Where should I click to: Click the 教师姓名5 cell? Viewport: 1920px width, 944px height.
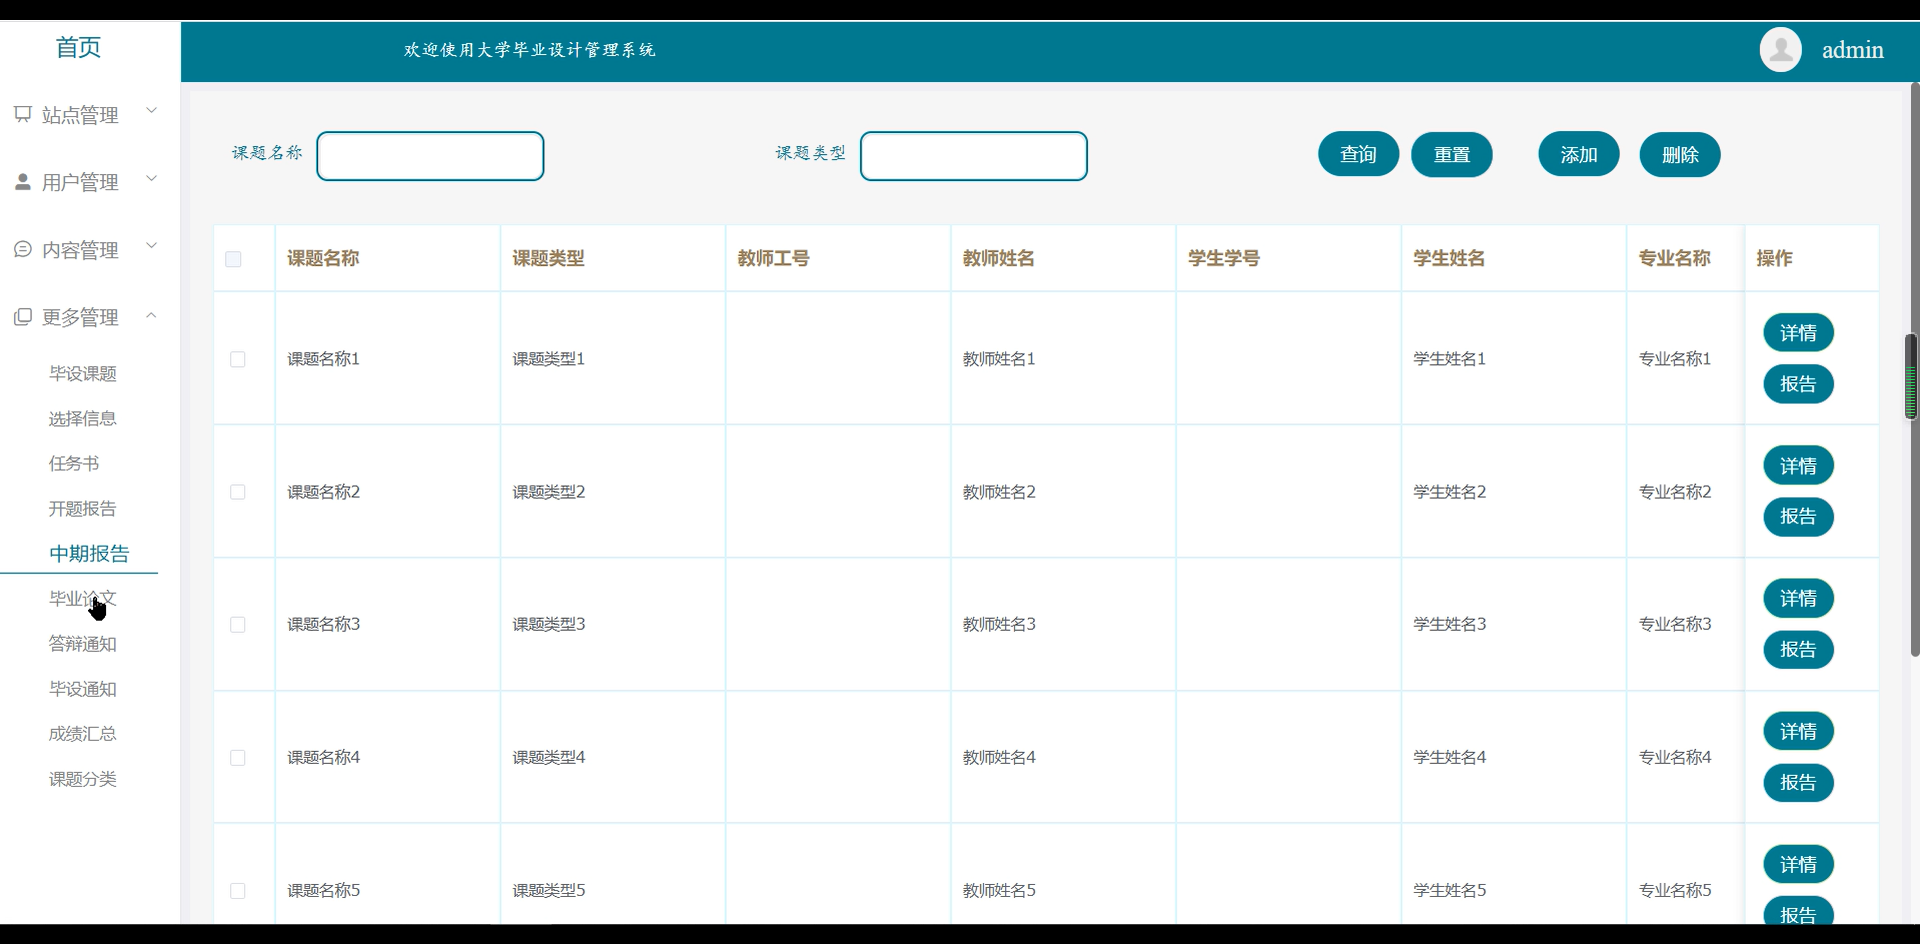(x=999, y=890)
